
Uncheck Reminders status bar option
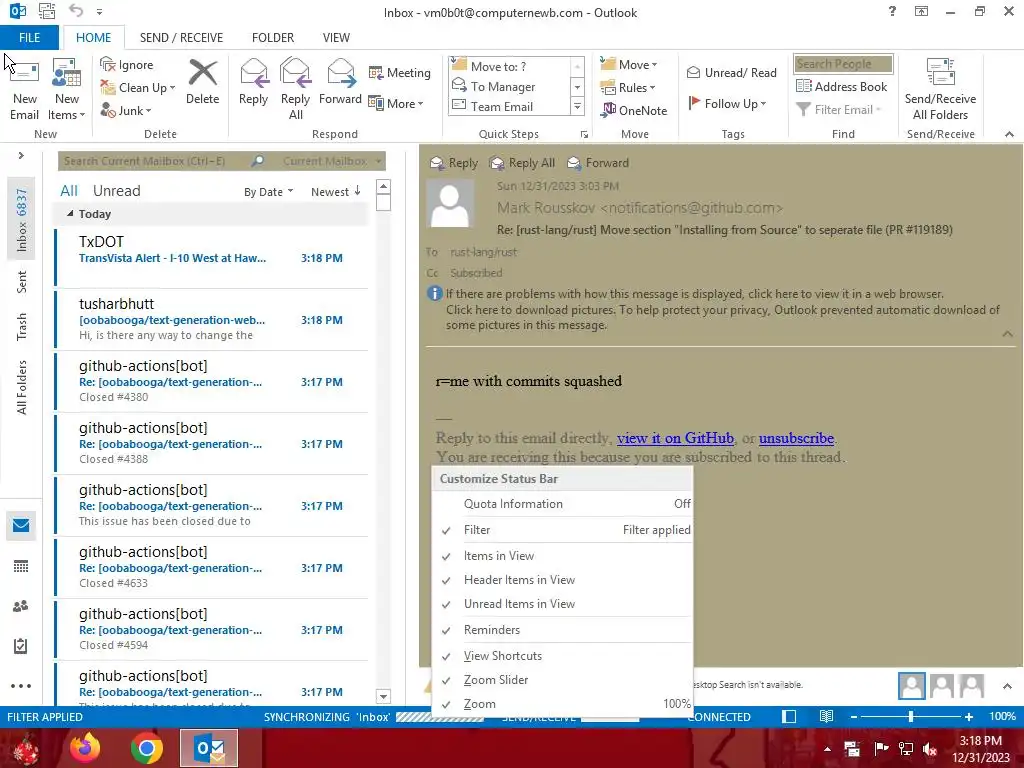562,630
